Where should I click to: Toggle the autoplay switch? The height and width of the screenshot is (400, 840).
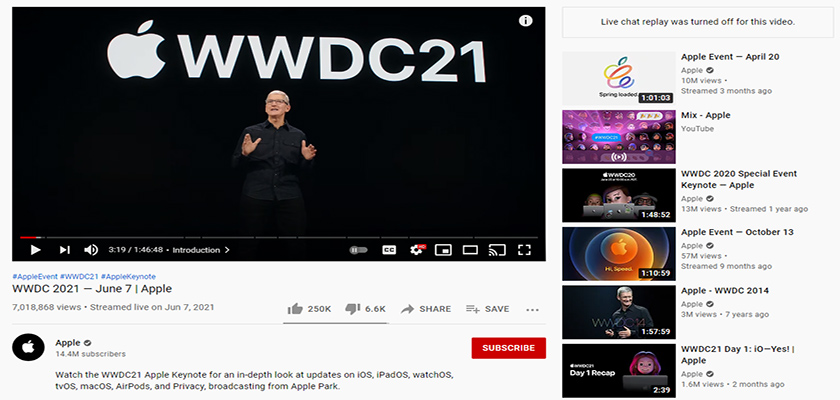click(358, 250)
